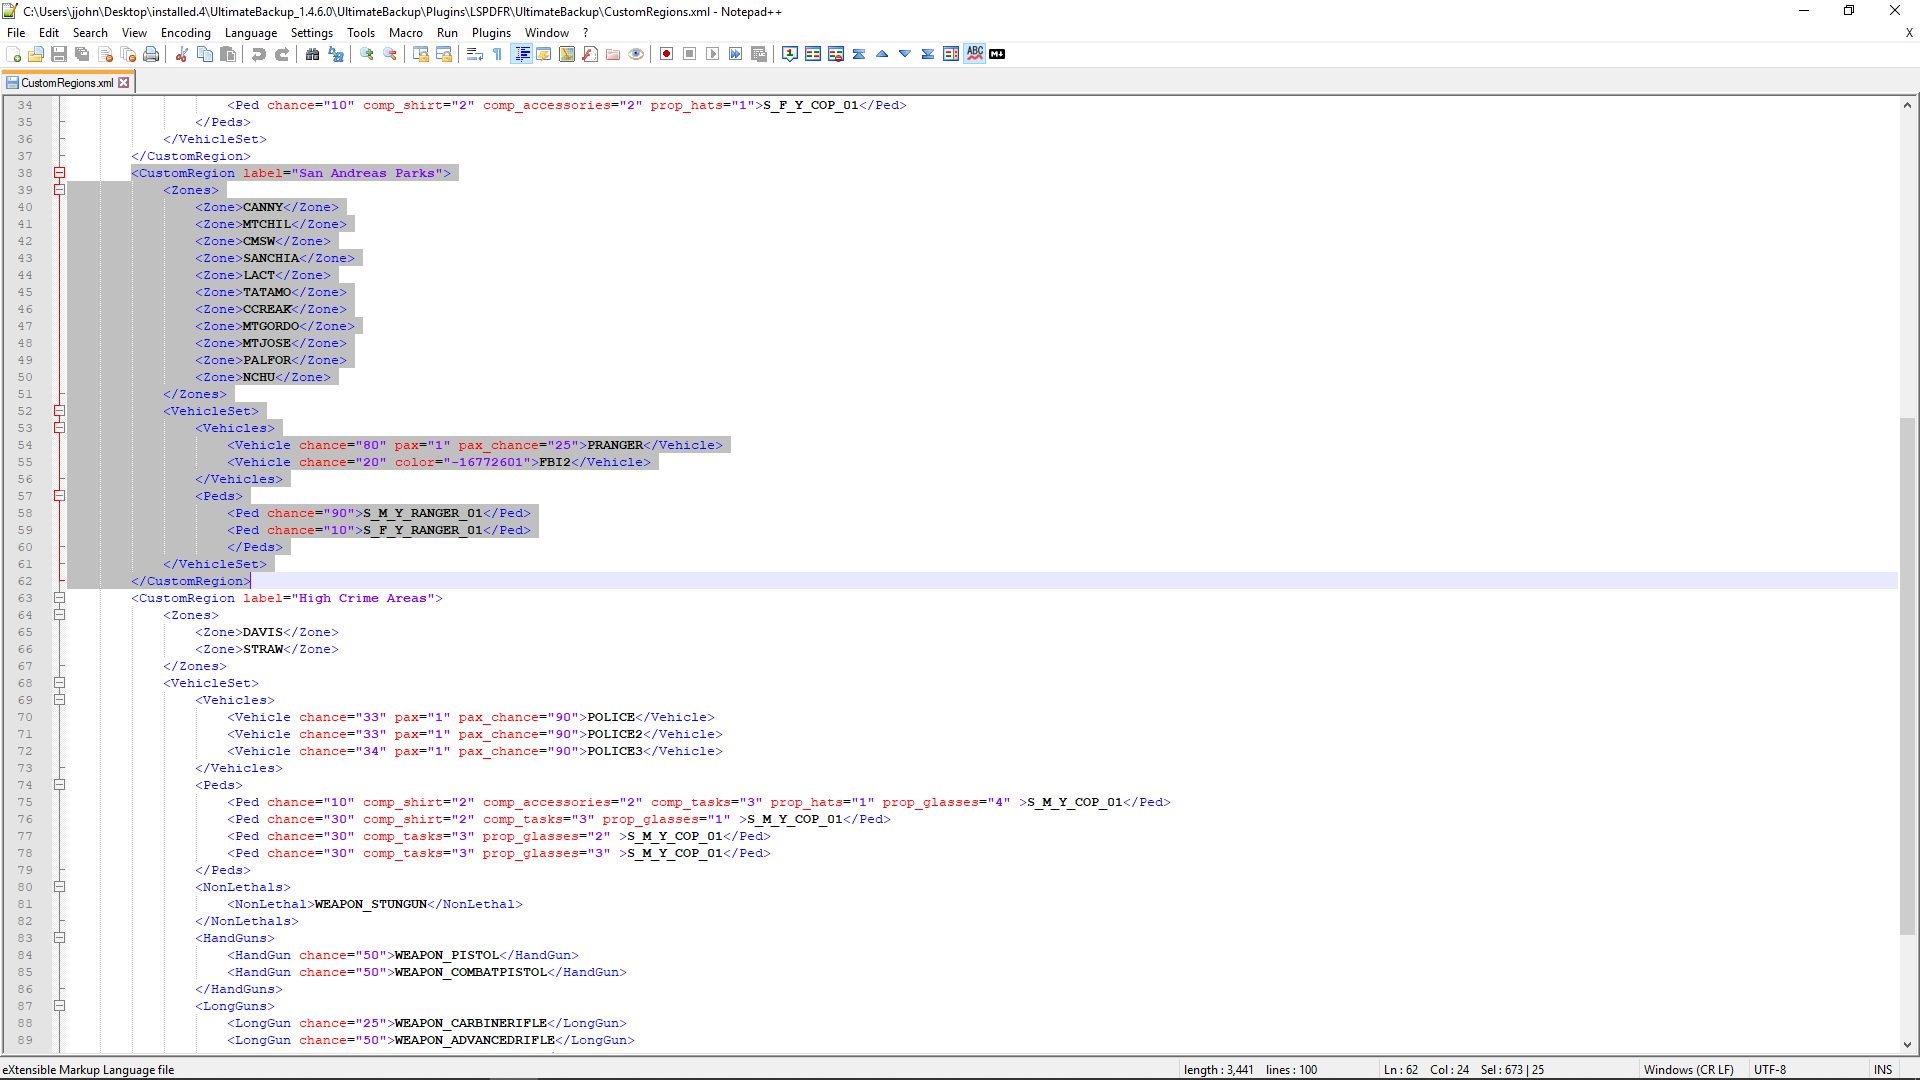The width and height of the screenshot is (1920, 1080).
Task: Click the Cut scissors icon
Action: pos(182,54)
